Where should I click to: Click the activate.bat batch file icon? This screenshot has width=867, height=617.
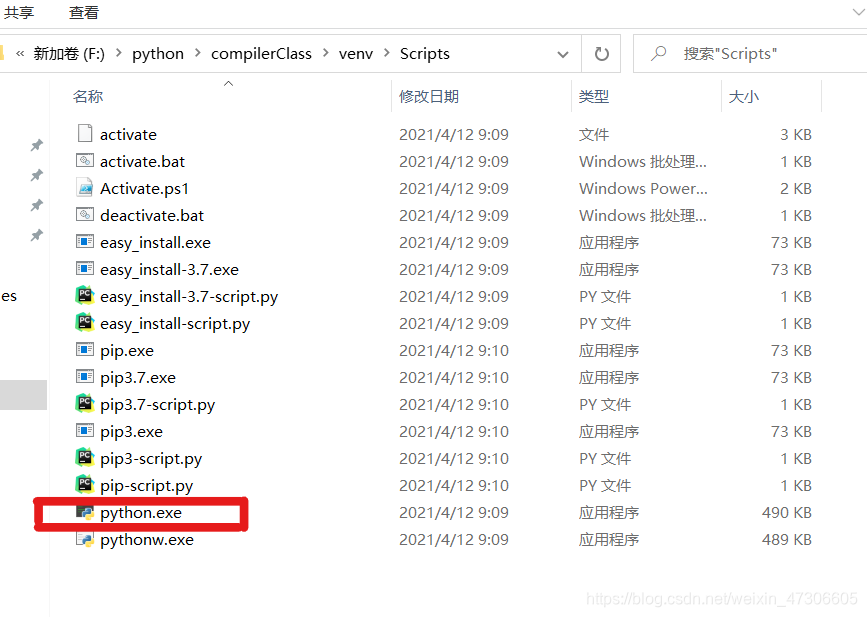pyautogui.click(x=84, y=161)
